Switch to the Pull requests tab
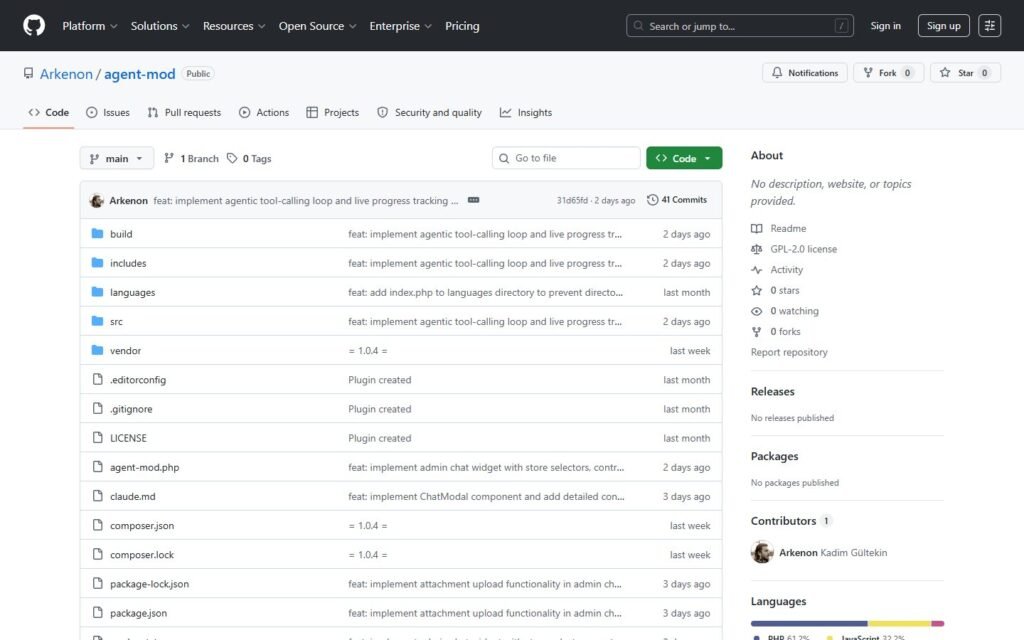Screen dimensions: 1024x640 click(184, 112)
